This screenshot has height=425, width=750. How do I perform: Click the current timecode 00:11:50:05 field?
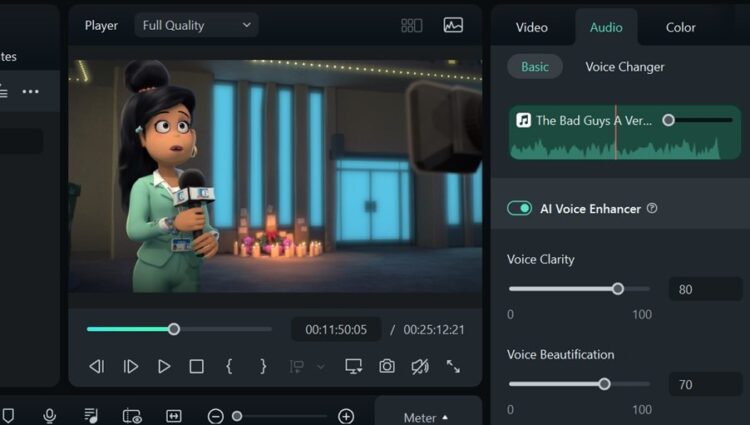pyautogui.click(x=336, y=329)
